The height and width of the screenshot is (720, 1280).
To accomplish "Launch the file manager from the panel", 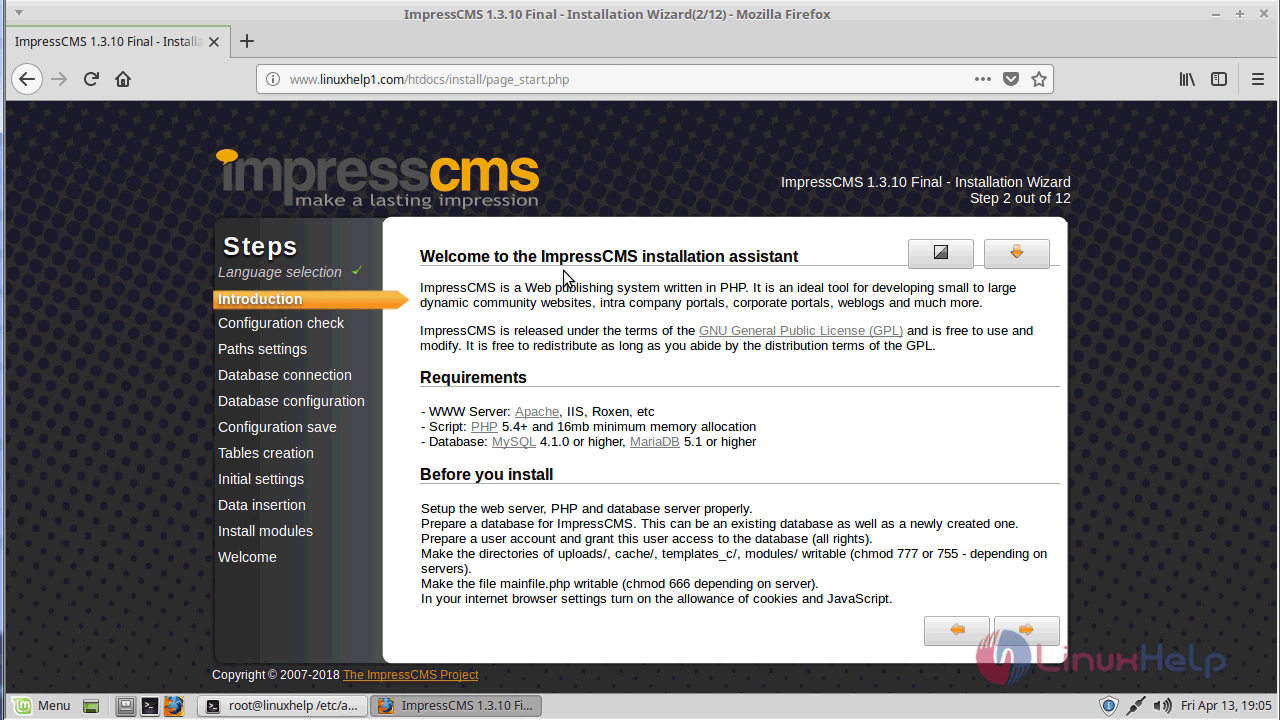I will pos(125,706).
